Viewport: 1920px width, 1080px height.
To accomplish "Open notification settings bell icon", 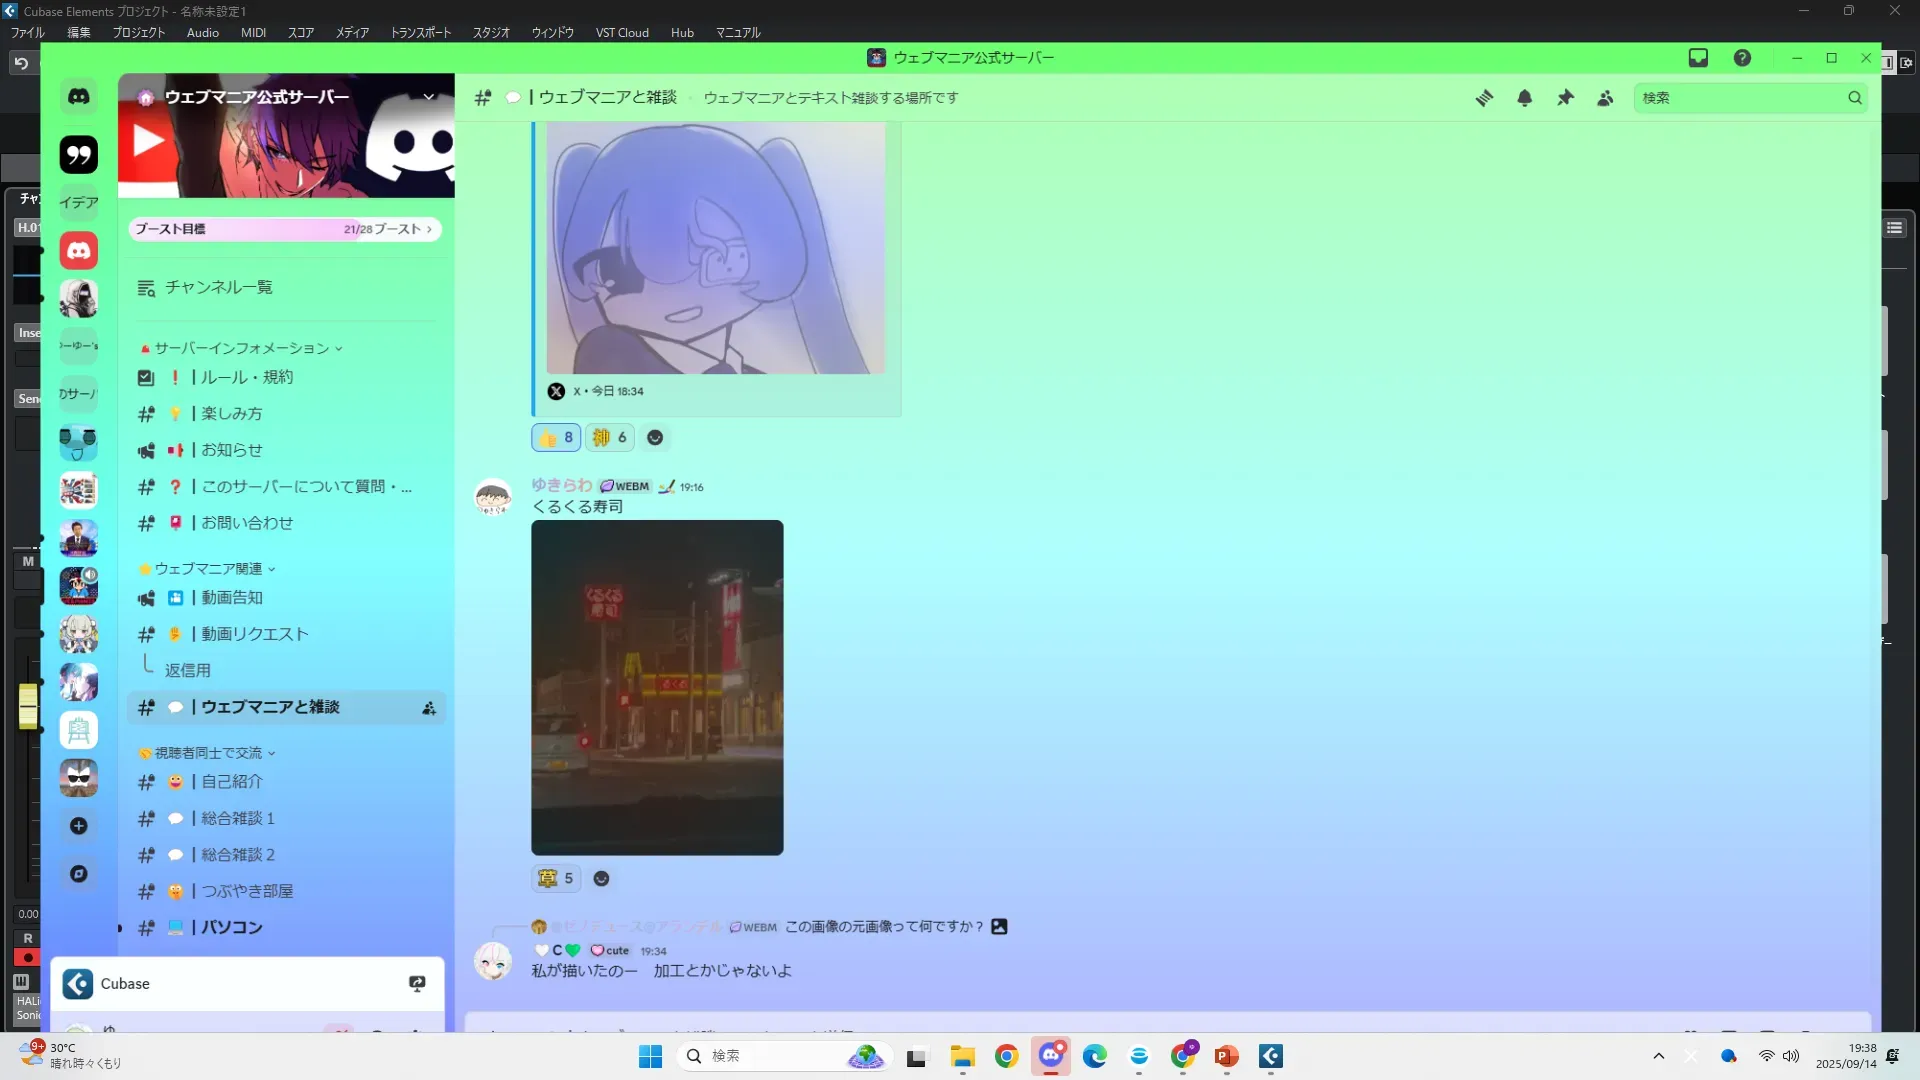I will (x=1524, y=98).
